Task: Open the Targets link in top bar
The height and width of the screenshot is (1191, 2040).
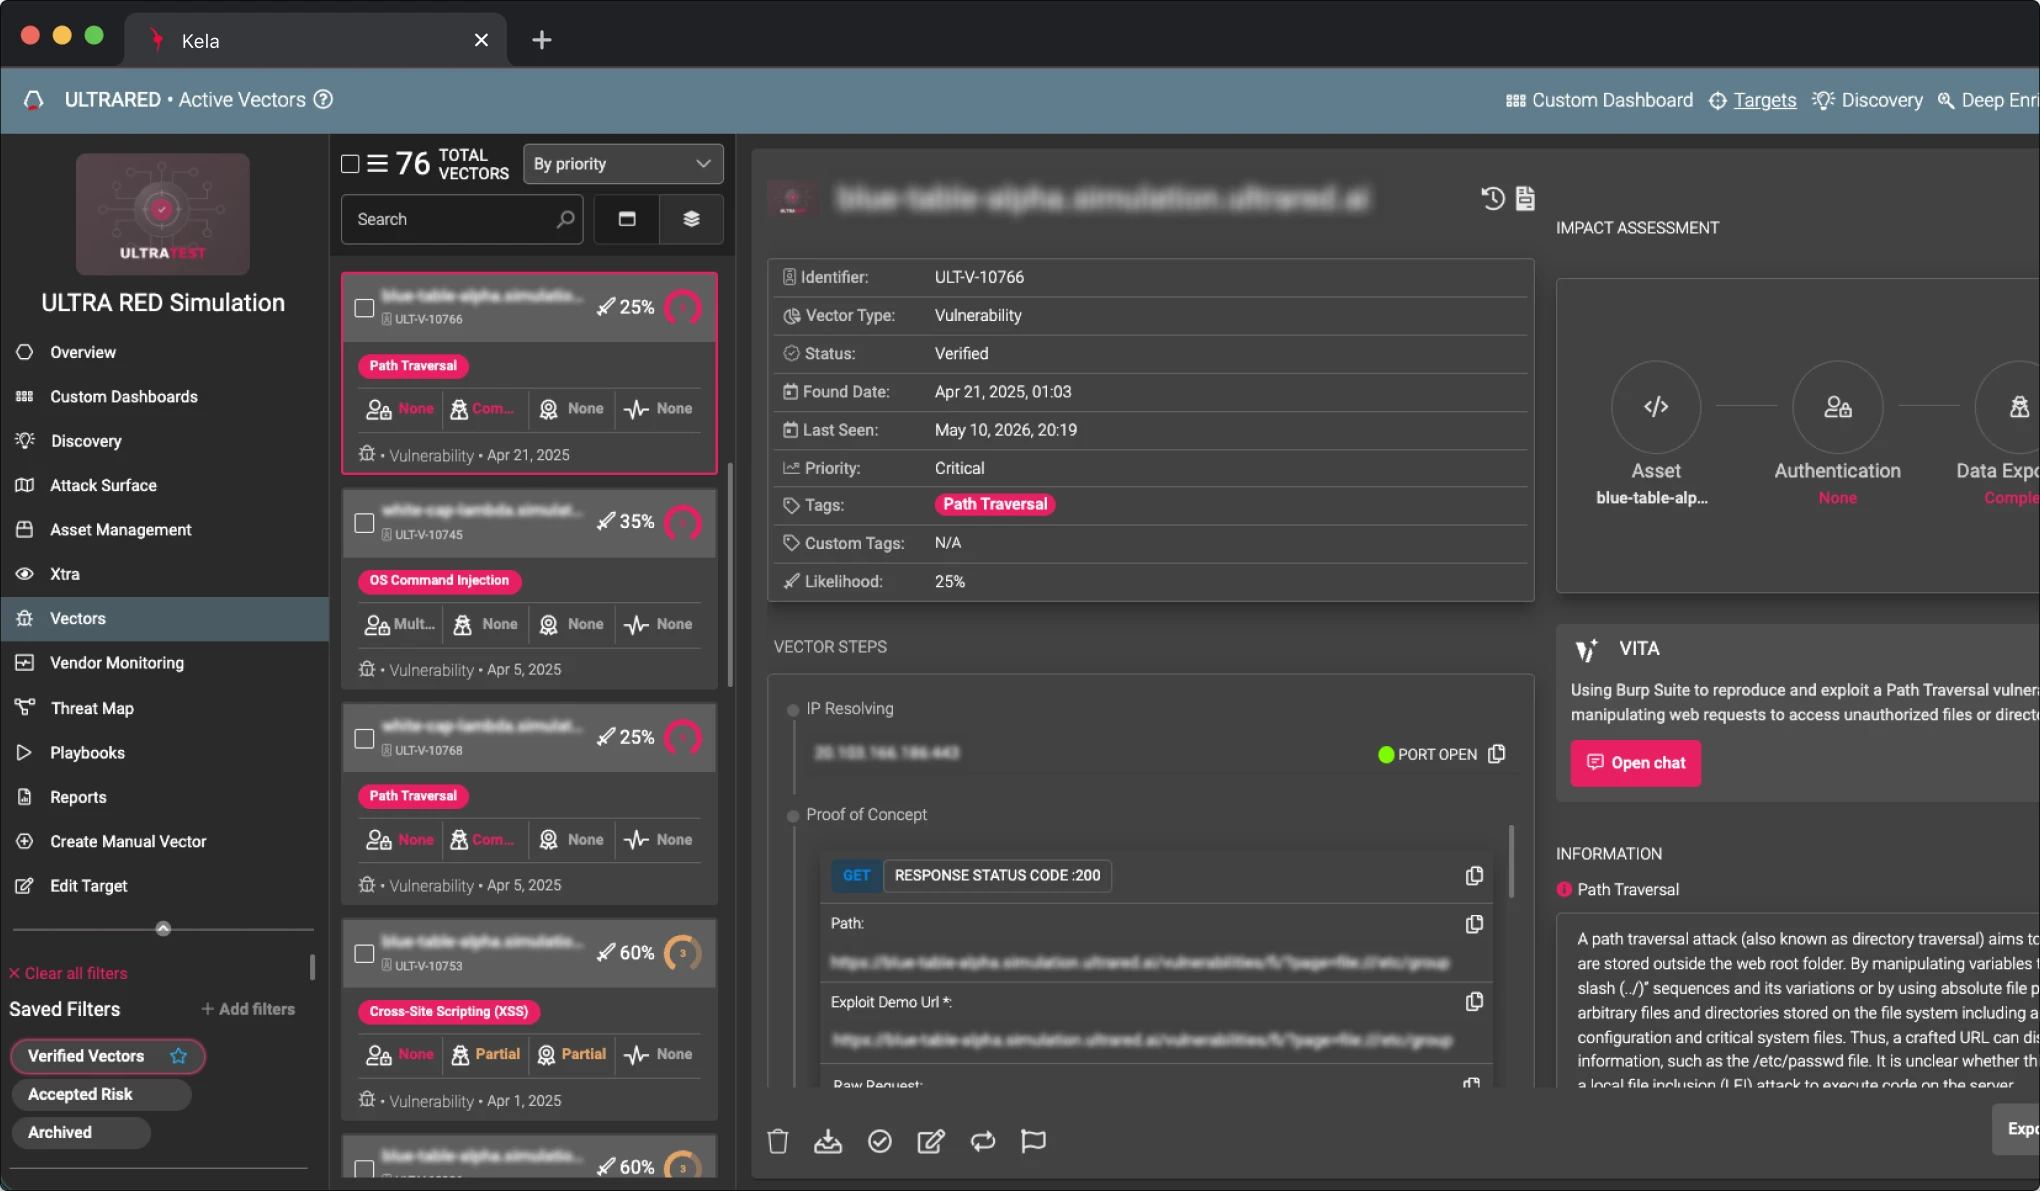Action: (x=1753, y=100)
